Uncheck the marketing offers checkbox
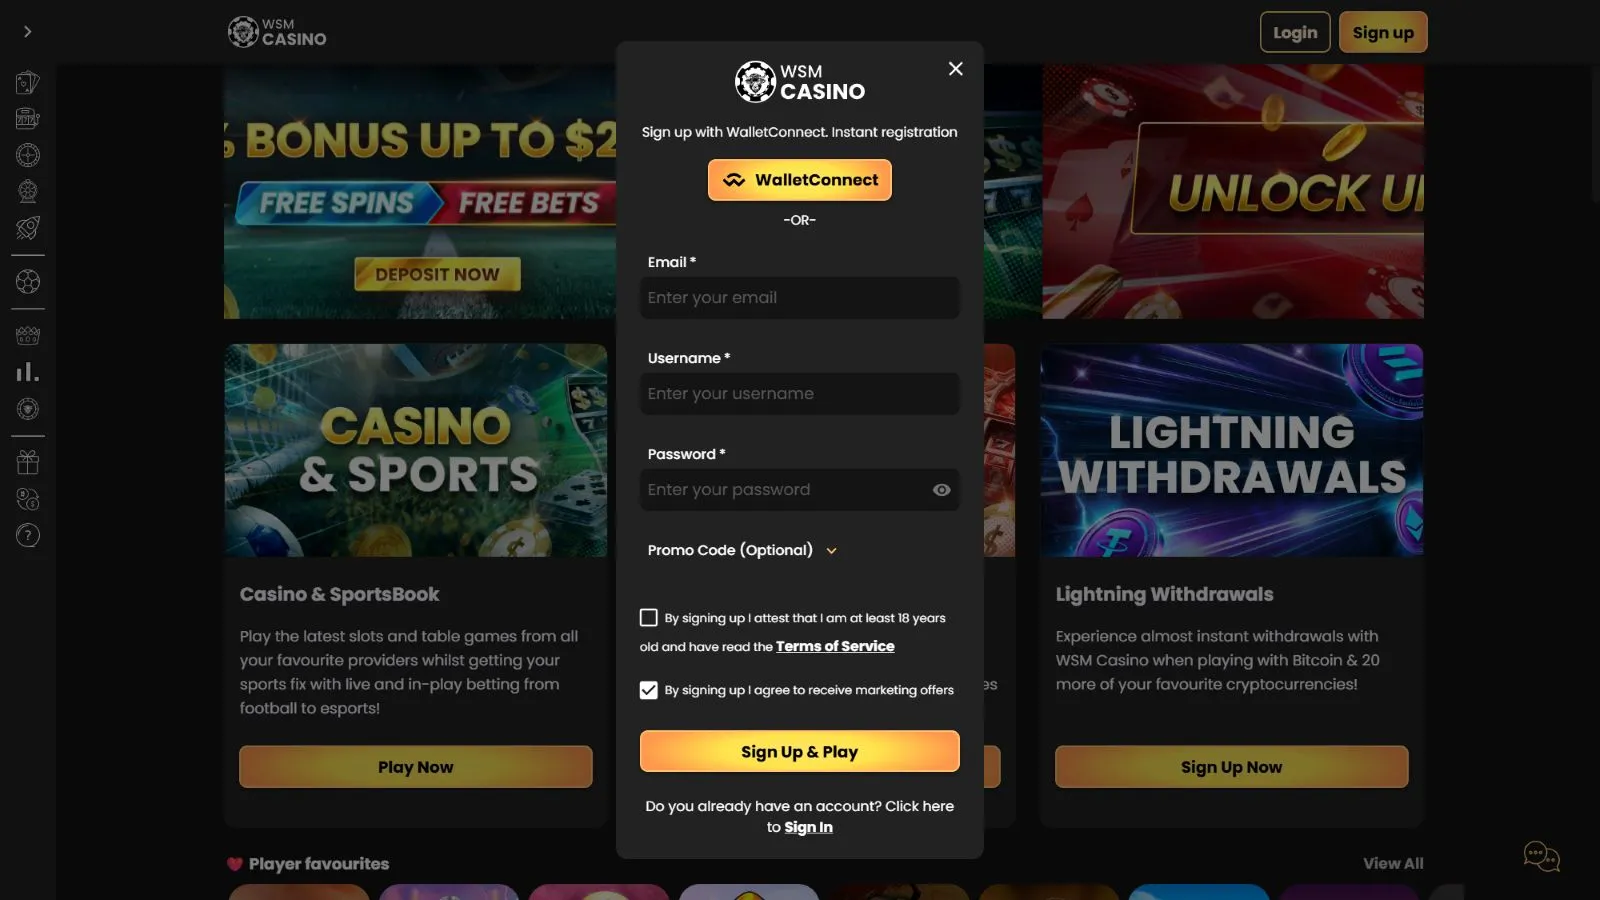Viewport: 1600px width, 900px height. click(649, 690)
